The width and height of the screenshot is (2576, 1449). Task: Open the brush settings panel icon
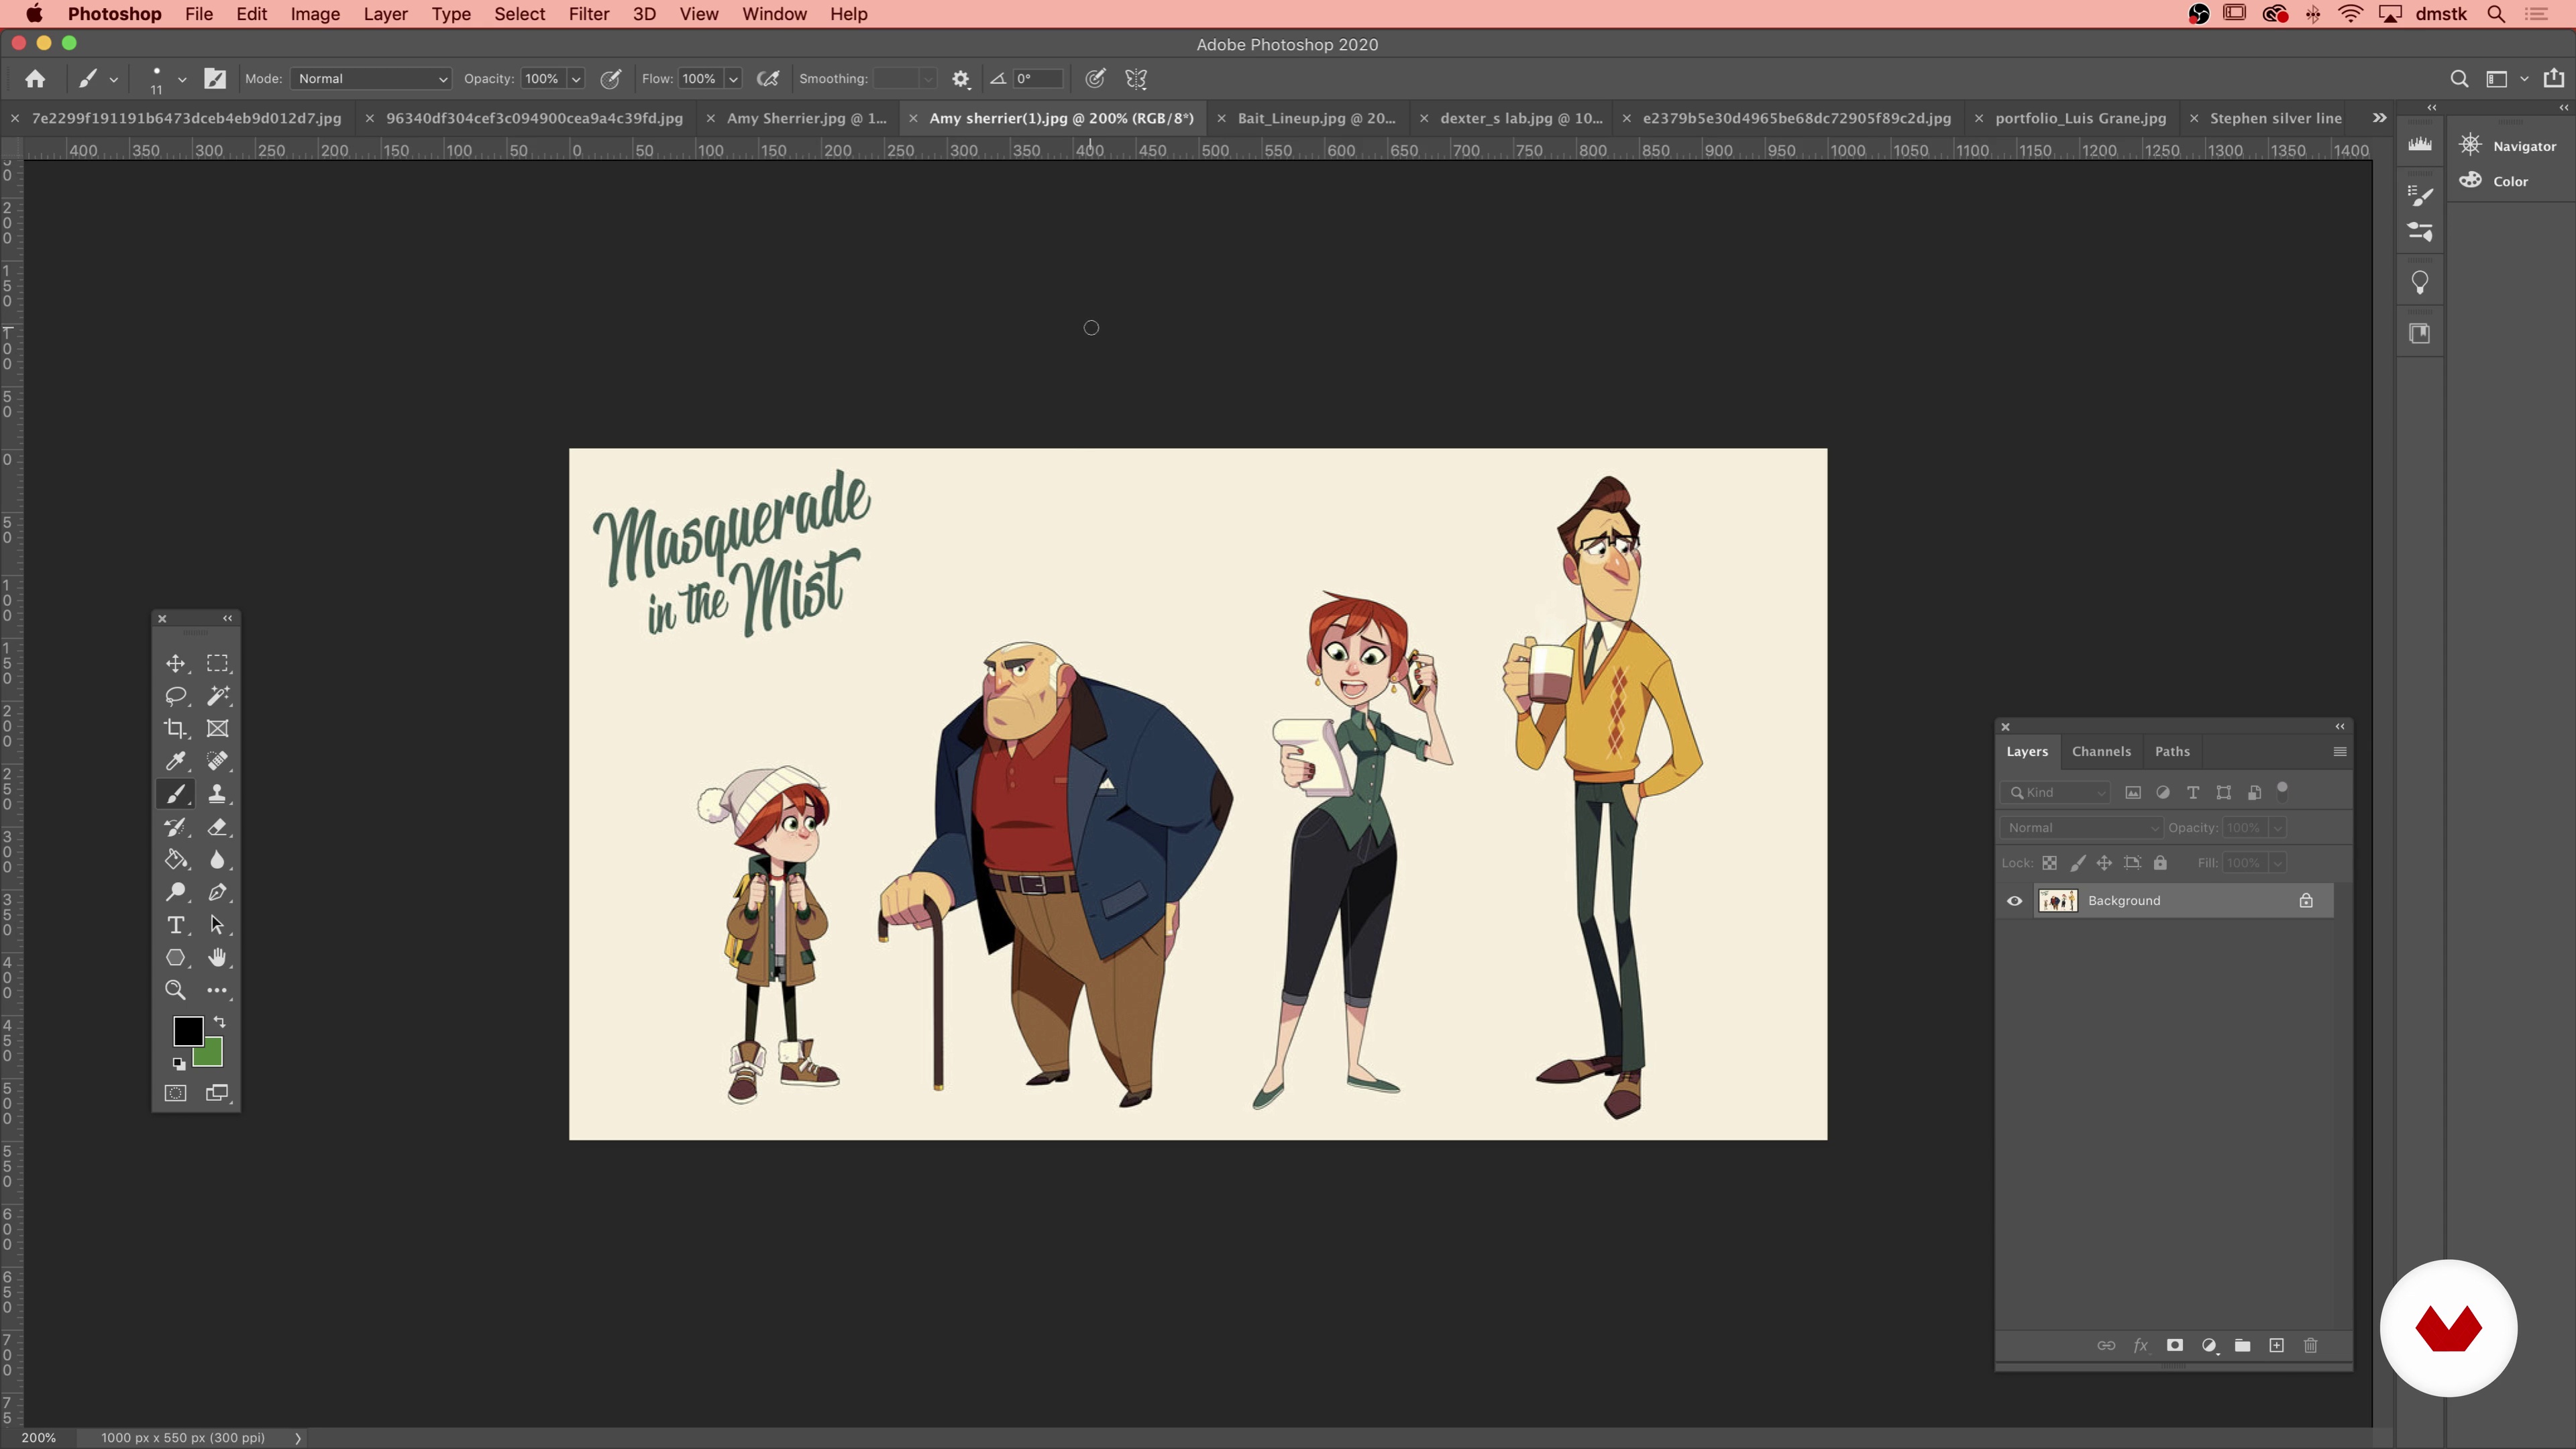click(x=2420, y=195)
